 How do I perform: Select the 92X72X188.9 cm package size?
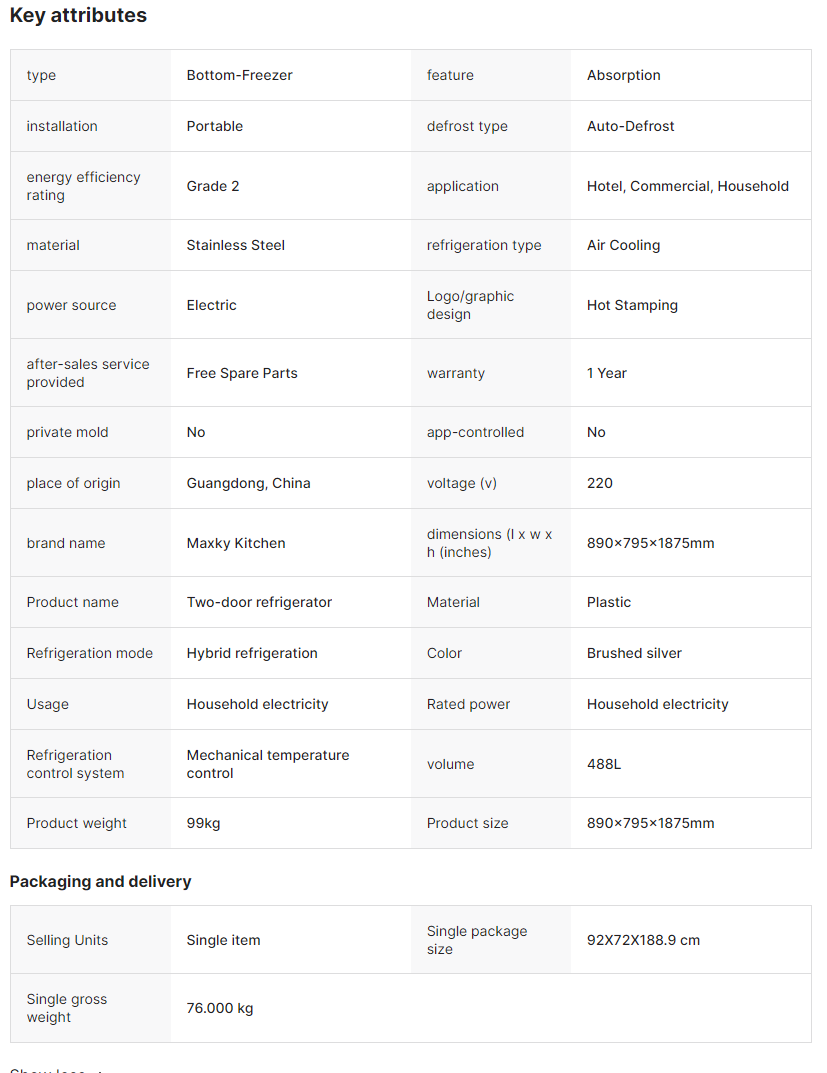[644, 940]
